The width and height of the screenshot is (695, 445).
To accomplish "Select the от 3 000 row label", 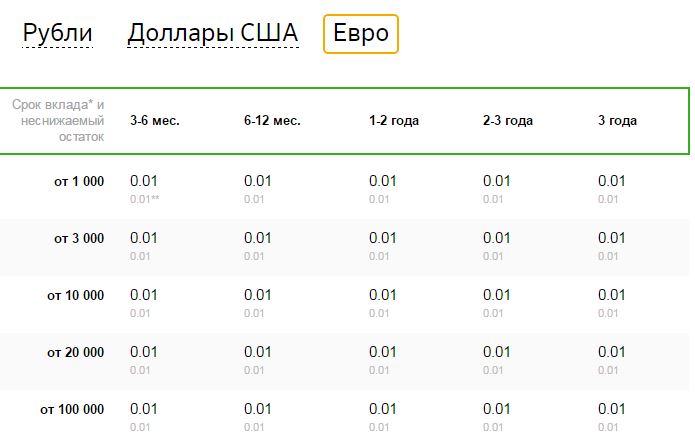I will (79, 238).
